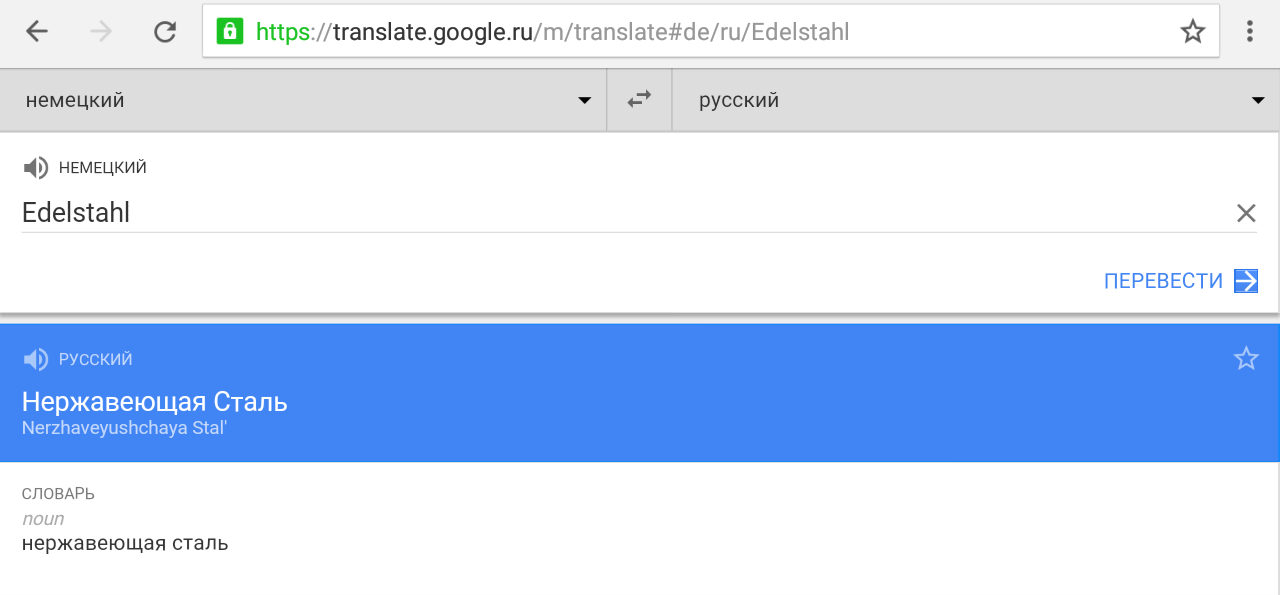This screenshot has width=1280, height=595.
Task: Click the ПЕРЕВЕСТИ translate button
Action: click(x=1163, y=281)
